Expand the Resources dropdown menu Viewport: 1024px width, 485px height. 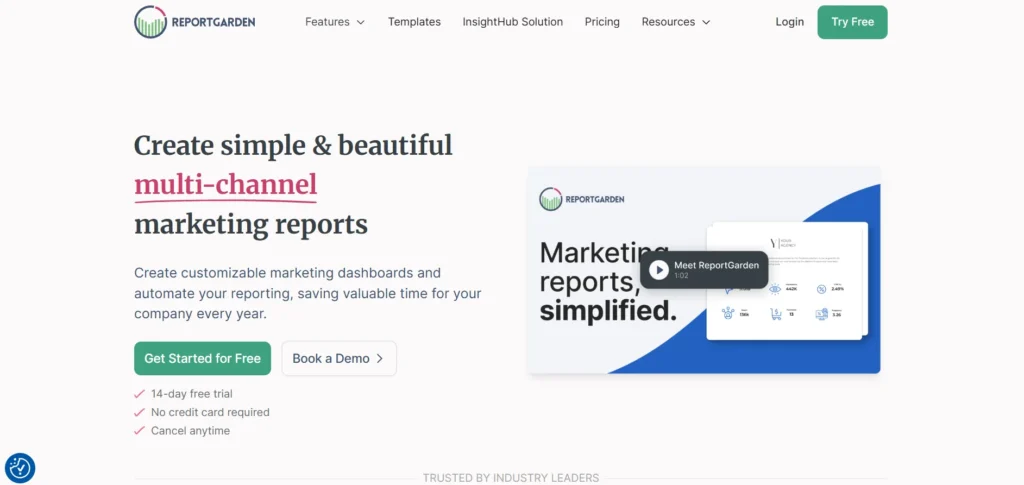coord(676,22)
